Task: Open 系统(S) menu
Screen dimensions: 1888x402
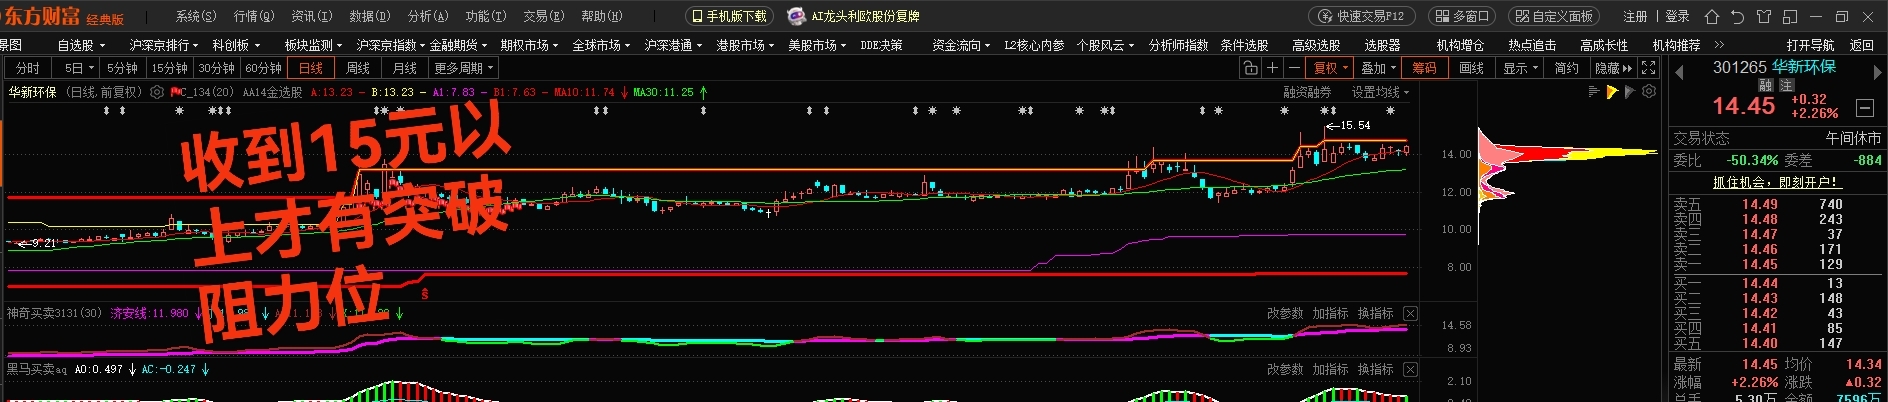Action: point(195,16)
